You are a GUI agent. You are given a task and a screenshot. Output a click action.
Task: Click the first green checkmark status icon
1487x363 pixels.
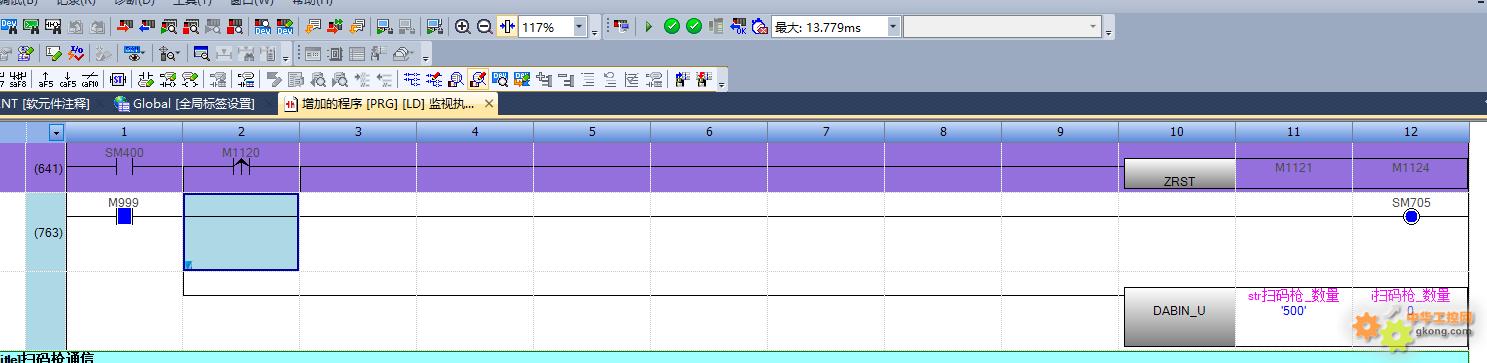(x=672, y=27)
